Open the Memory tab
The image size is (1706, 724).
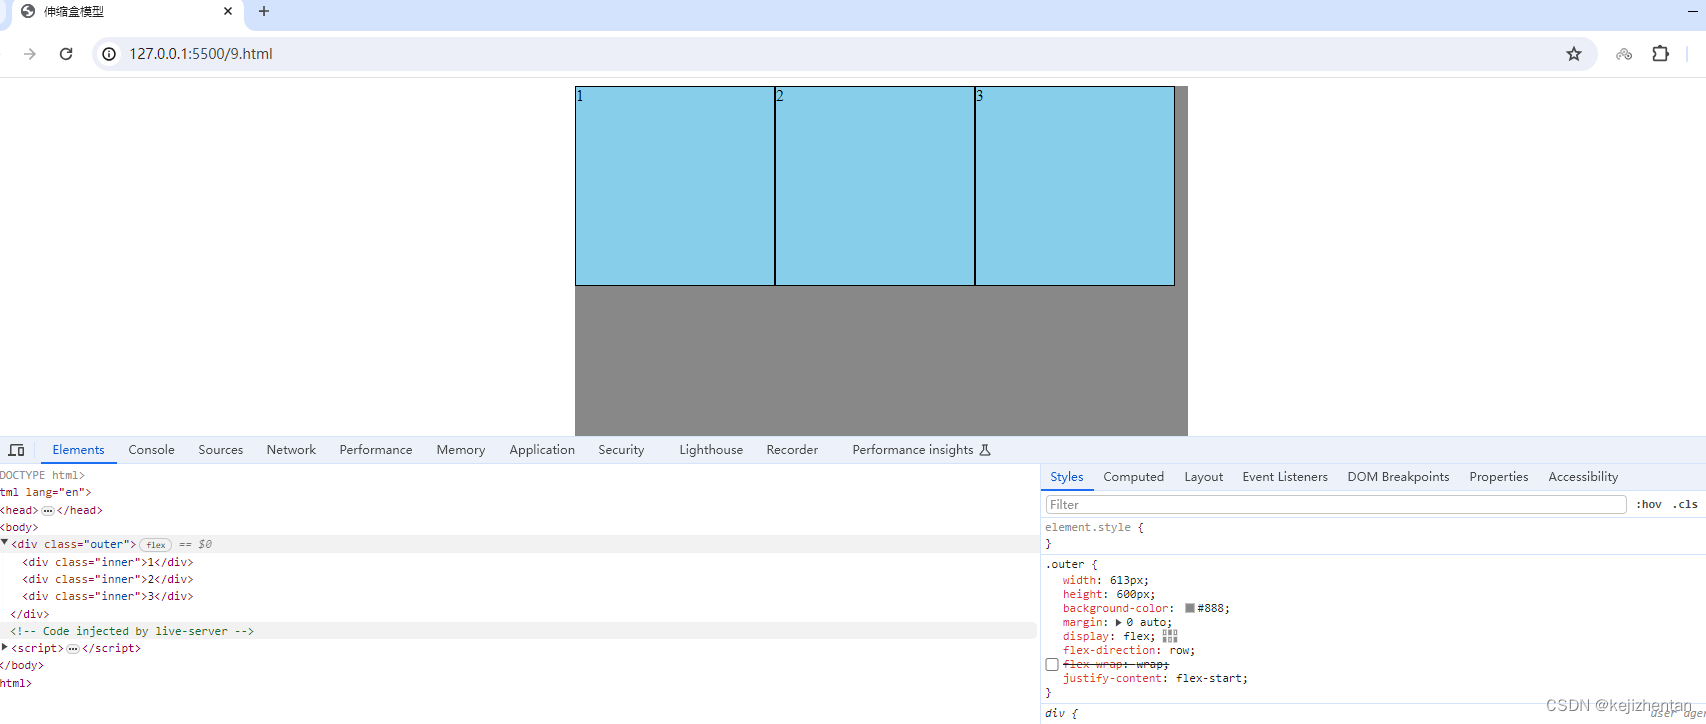coord(461,450)
